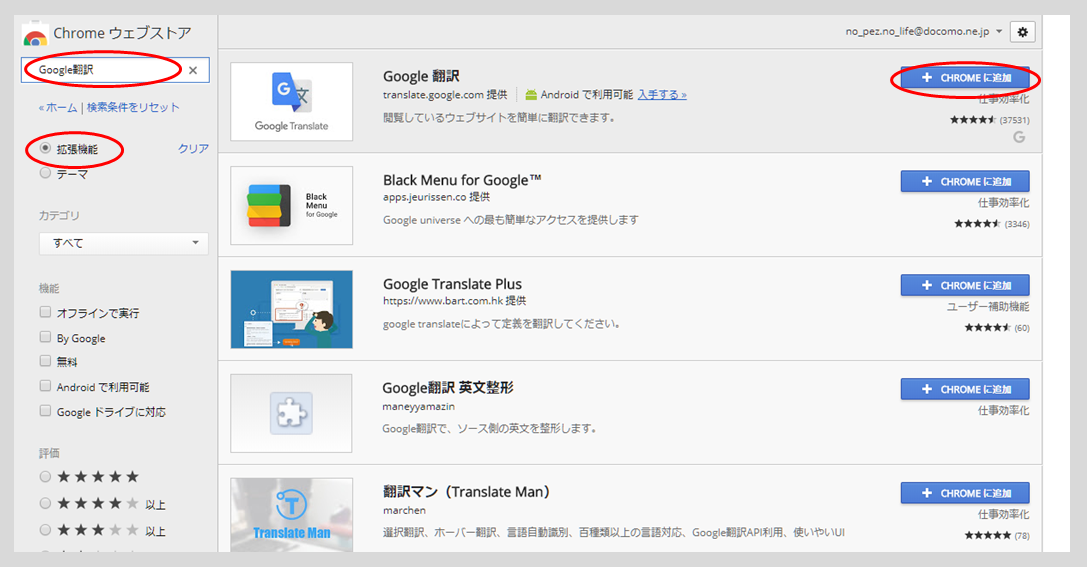Open the settings gear menu

point(1023,32)
